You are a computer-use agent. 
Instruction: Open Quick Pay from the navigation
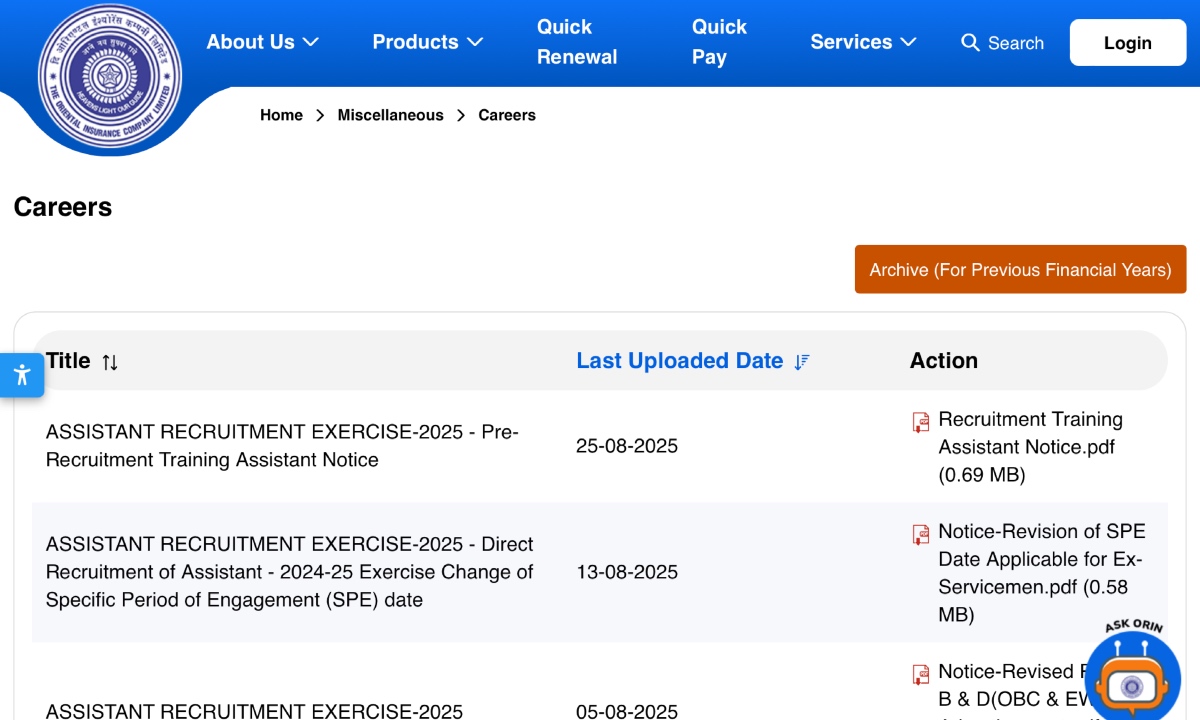tap(719, 42)
